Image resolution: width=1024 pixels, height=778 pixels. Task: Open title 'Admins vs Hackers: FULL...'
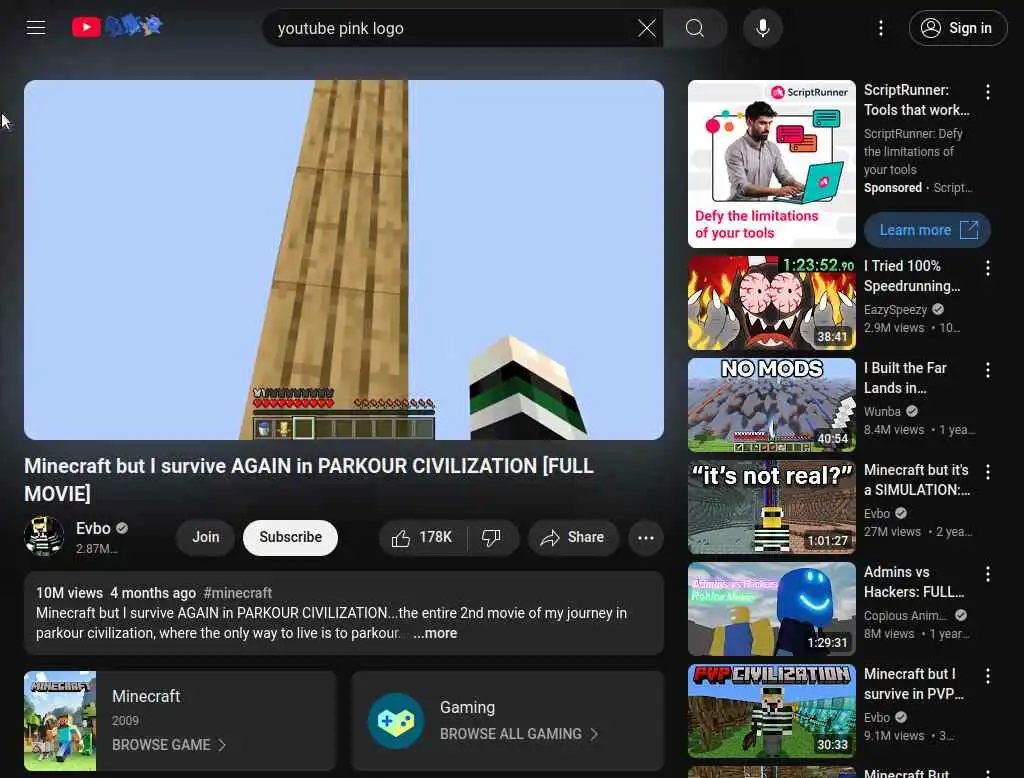[914, 581]
